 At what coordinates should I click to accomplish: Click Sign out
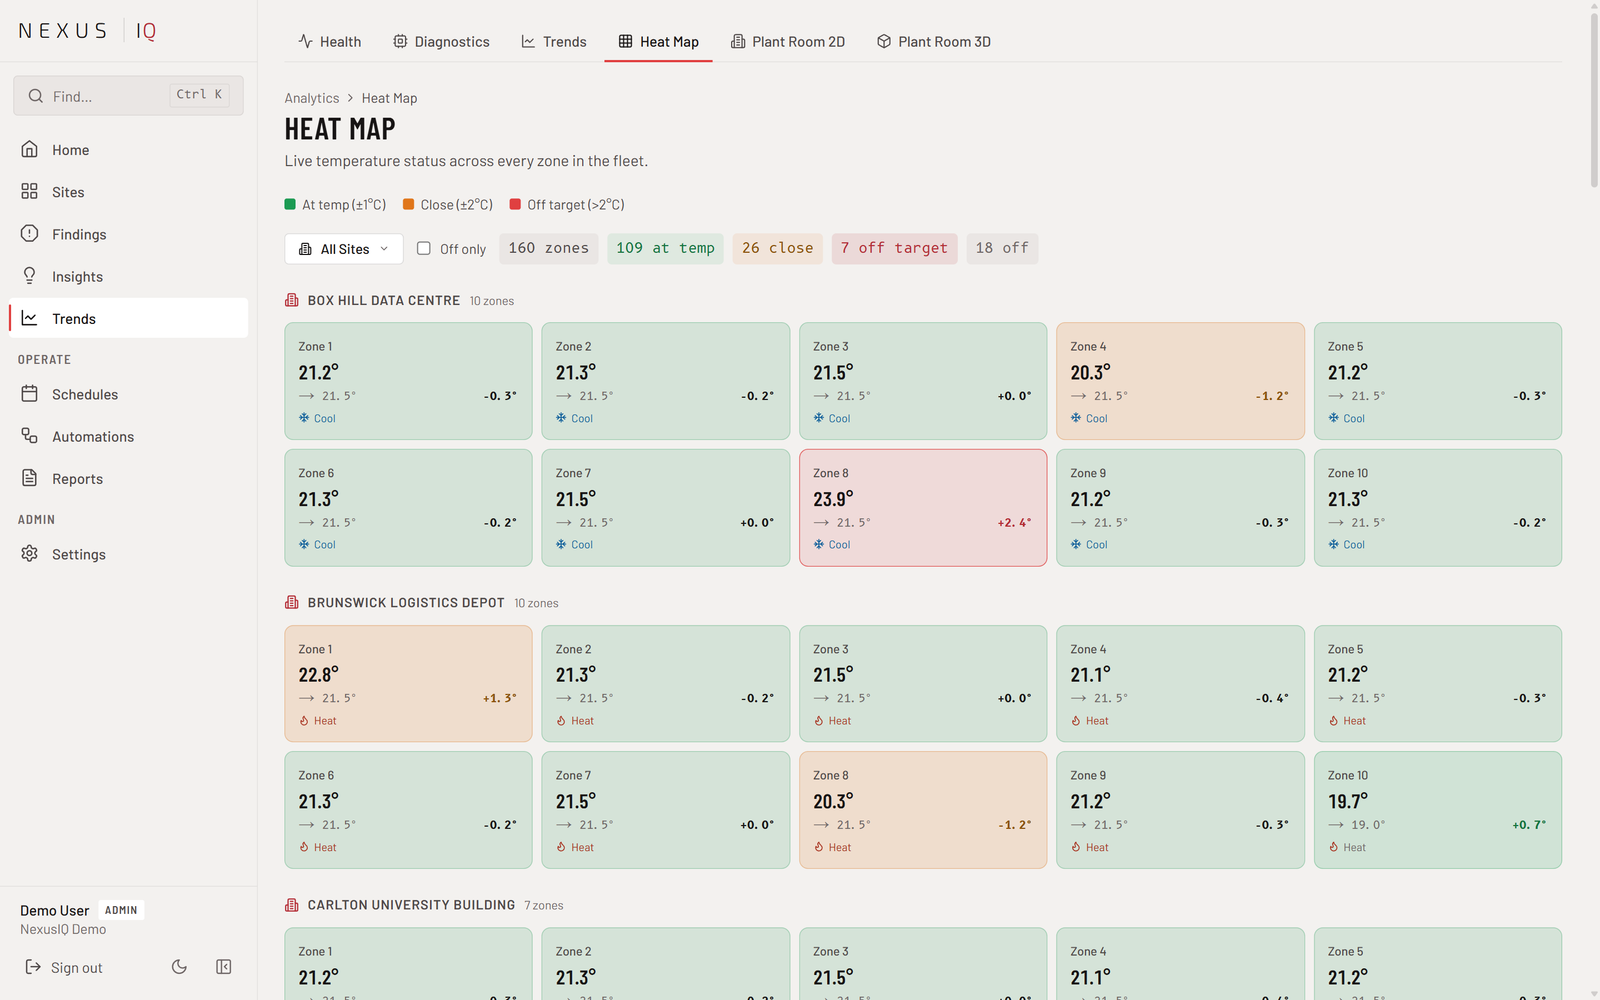point(64,967)
